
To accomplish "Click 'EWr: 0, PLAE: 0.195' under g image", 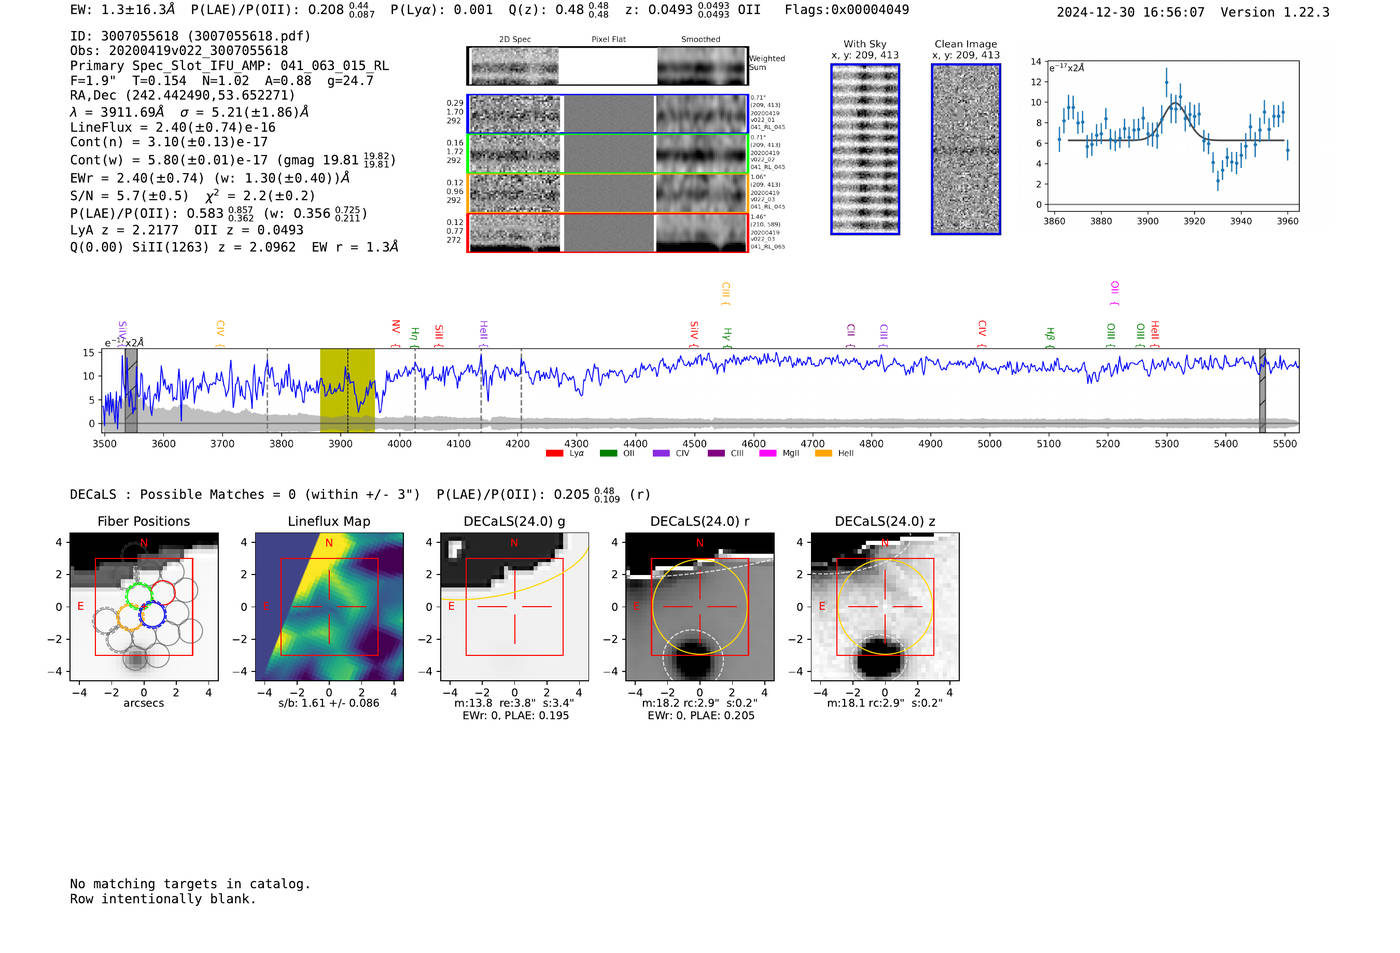I will tap(515, 716).
